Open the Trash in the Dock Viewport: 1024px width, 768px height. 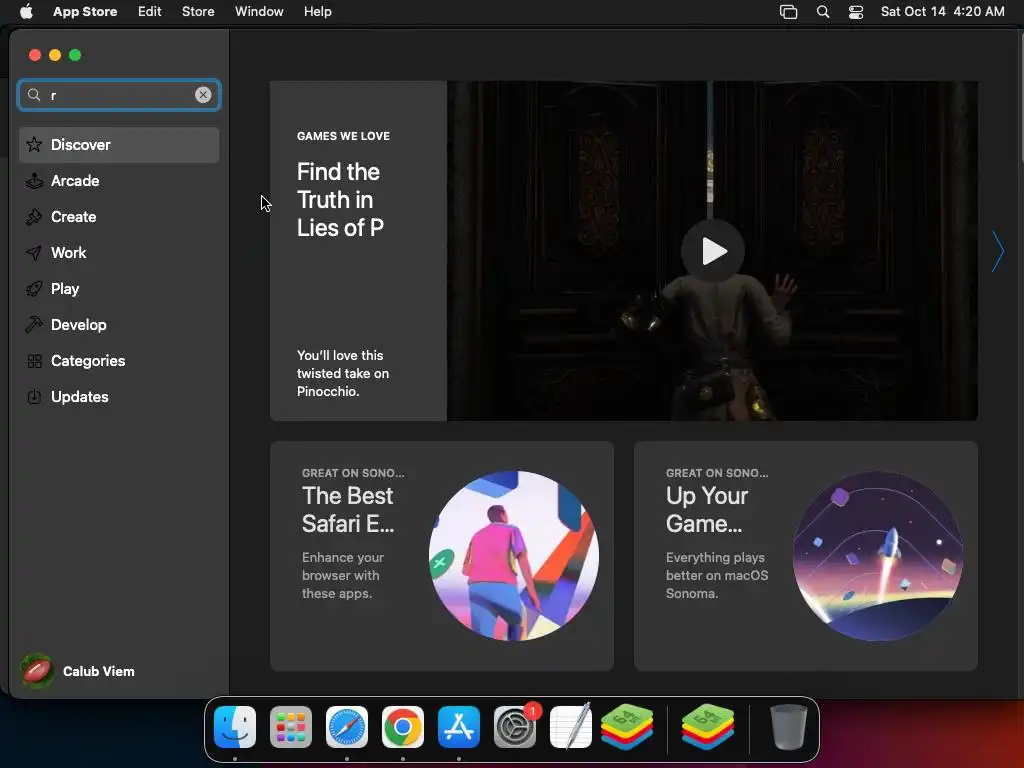tap(789, 727)
